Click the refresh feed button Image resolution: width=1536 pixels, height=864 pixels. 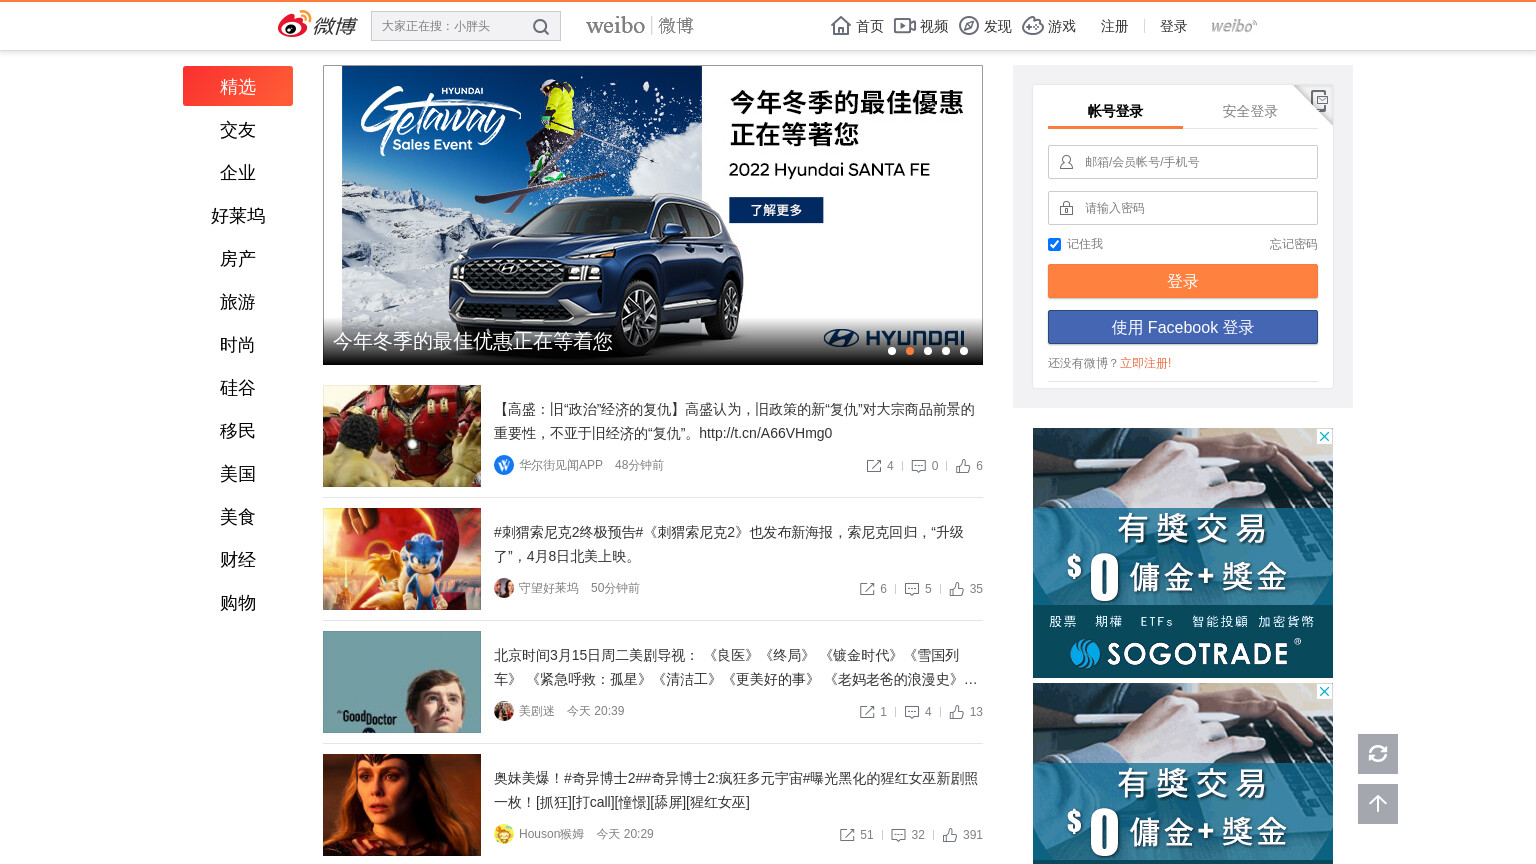[1378, 754]
